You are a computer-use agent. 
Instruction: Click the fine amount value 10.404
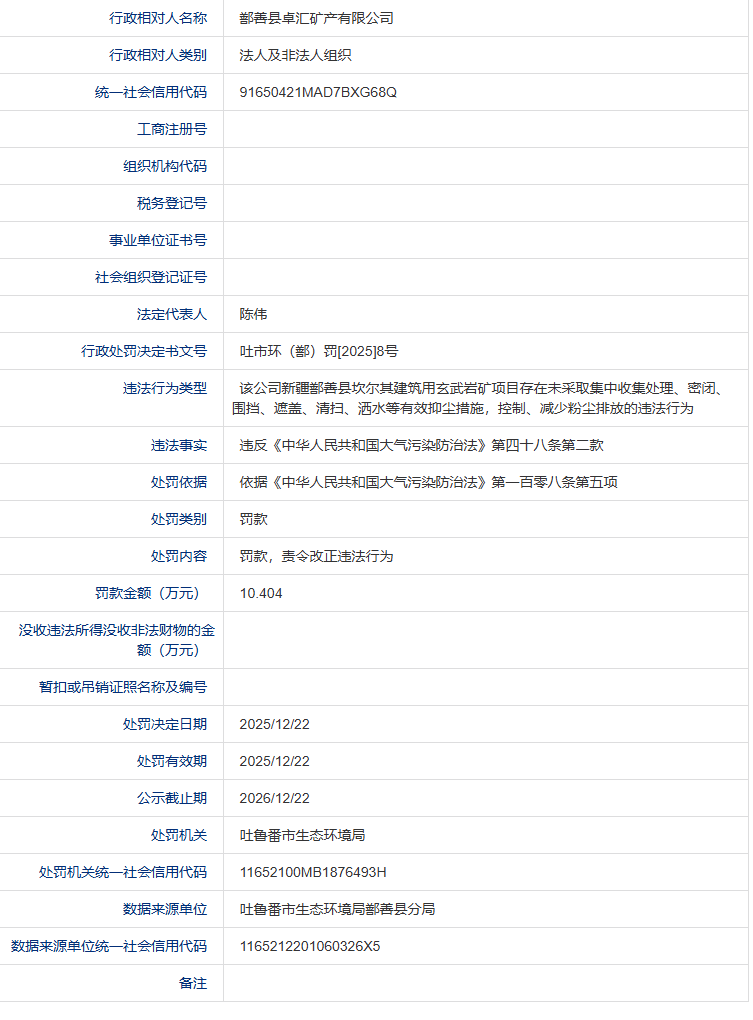click(261, 593)
